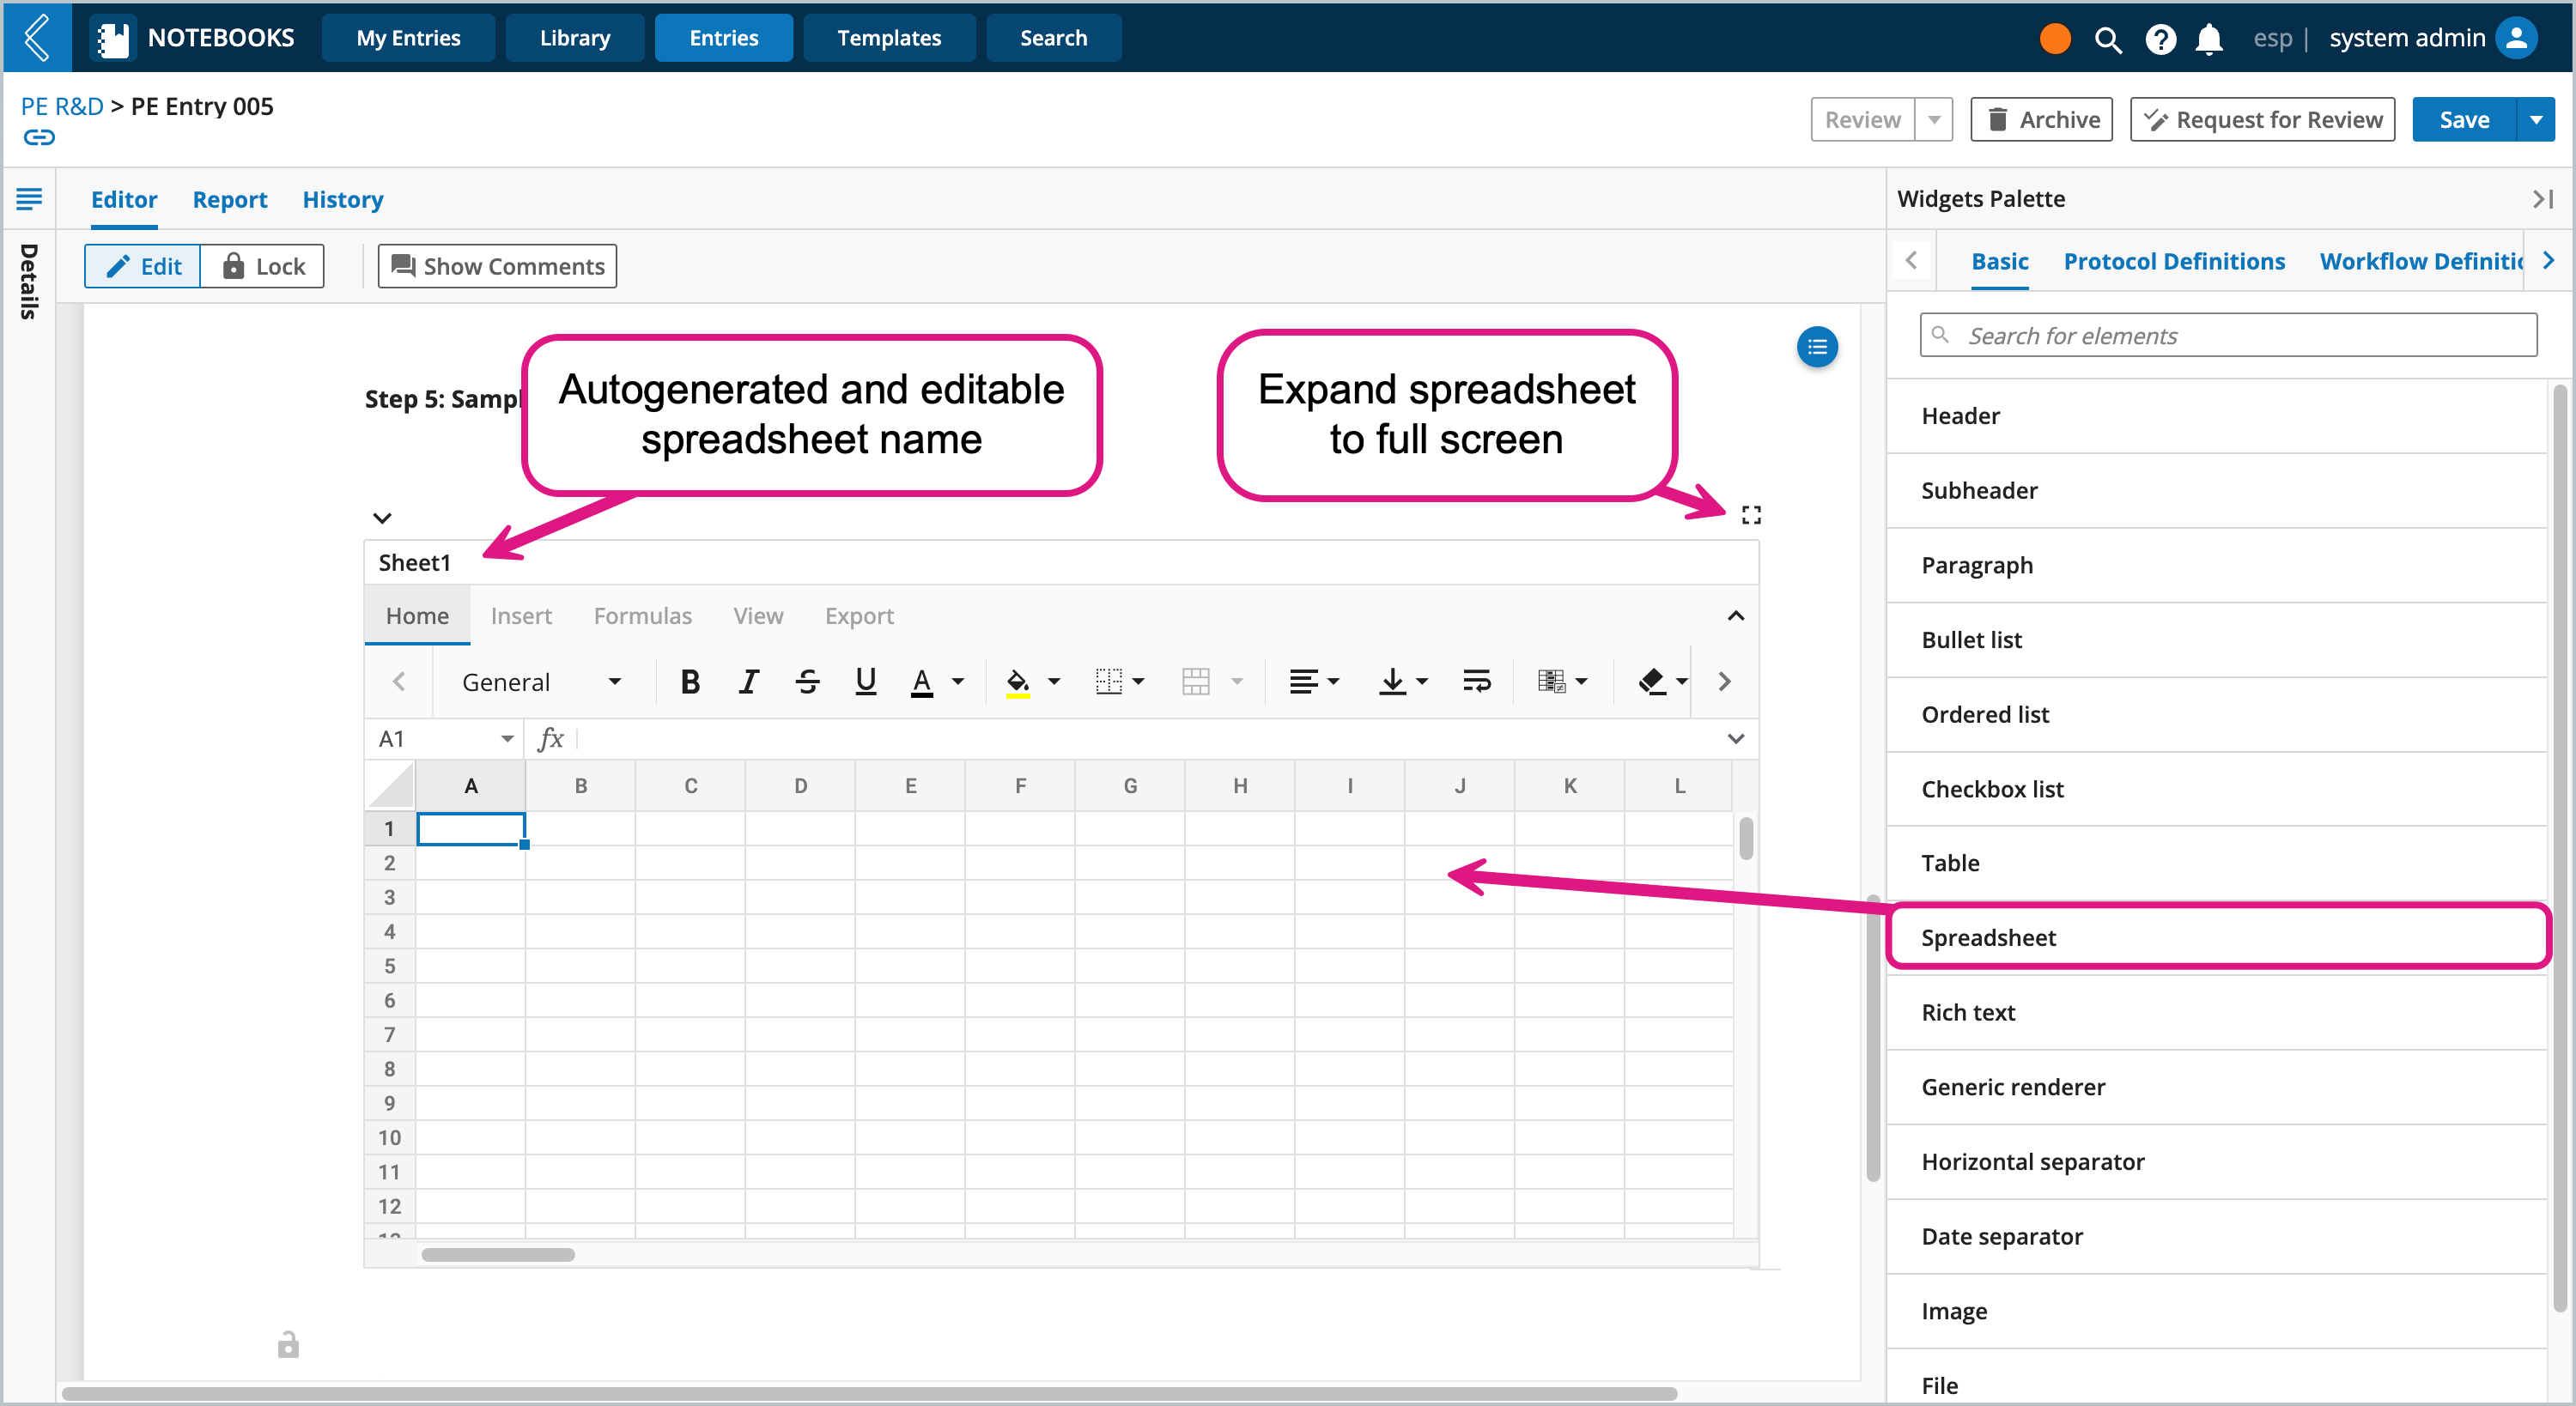Click the open padlock icon below spreadsheet
This screenshot has height=1406, width=2576.
pos(288,1344)
